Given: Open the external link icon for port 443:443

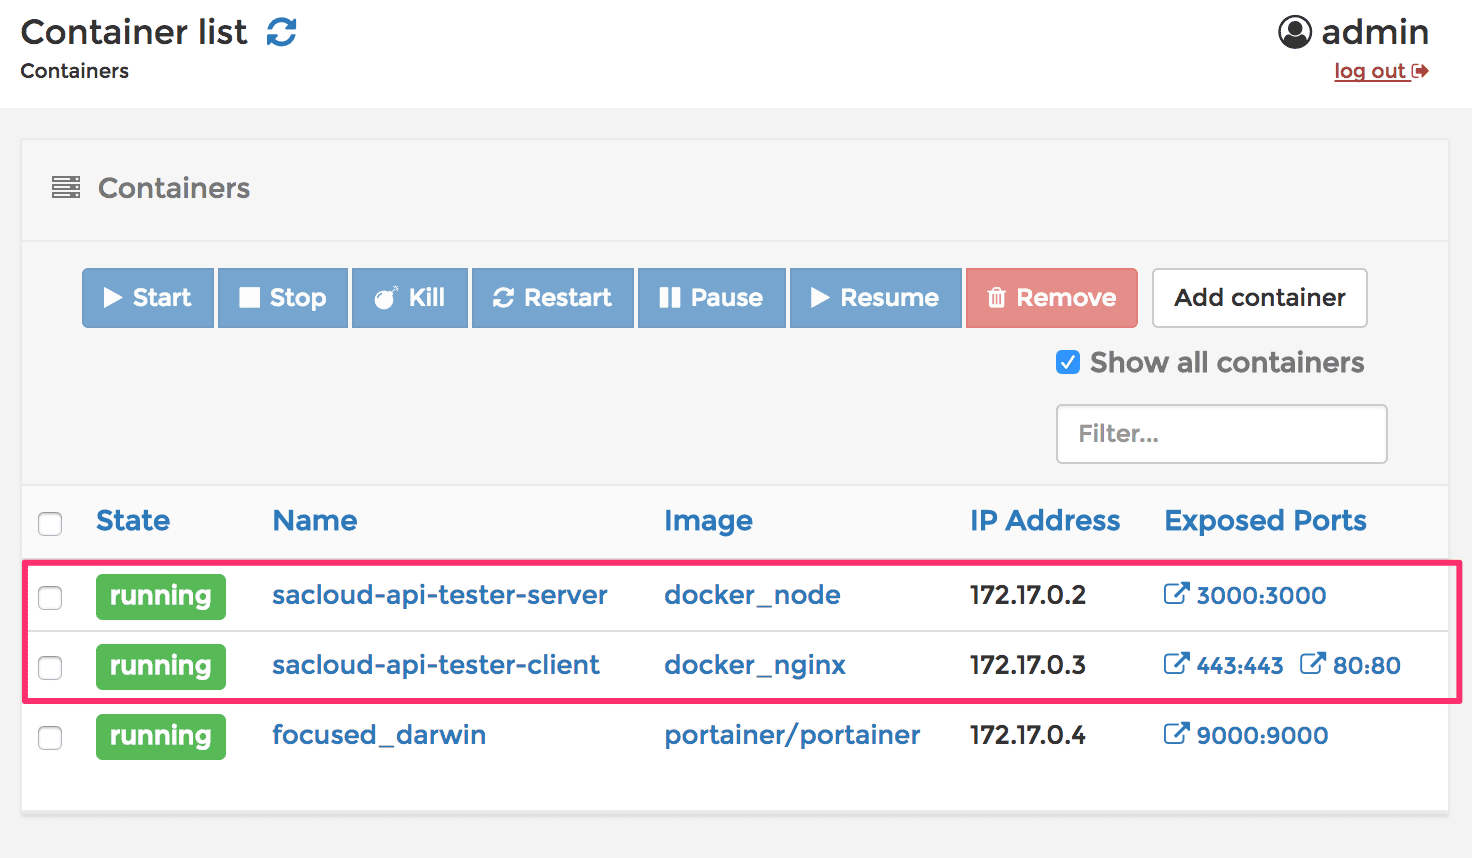Looking at the screenshot, I should point(1176,664).
